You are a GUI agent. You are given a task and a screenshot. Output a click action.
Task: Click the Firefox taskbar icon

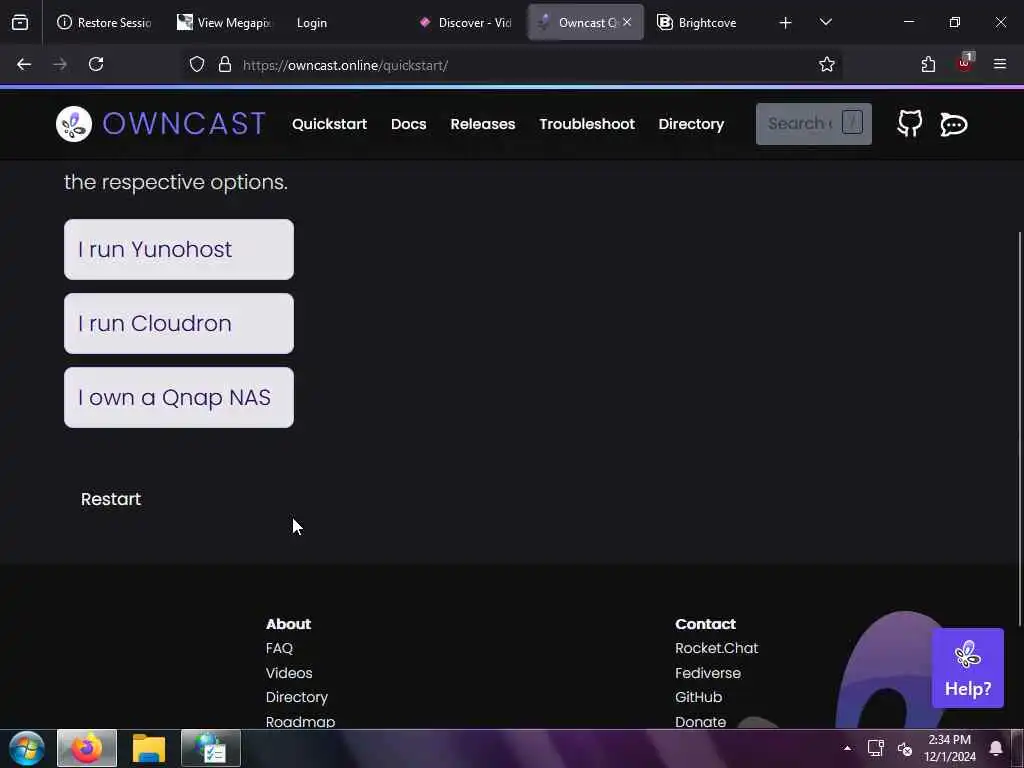pyautogui.click(x=87, y=748)
